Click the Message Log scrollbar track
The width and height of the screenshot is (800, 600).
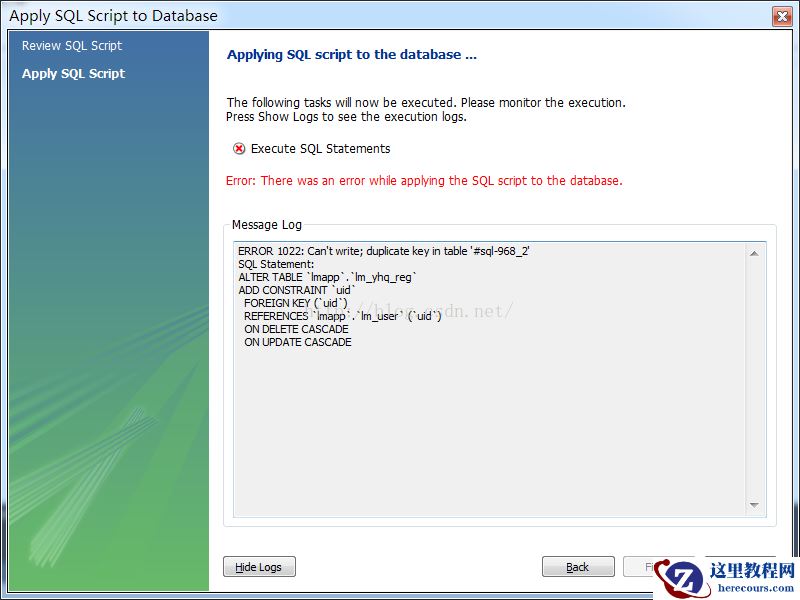pyautogui.click(x=754, y=379)
